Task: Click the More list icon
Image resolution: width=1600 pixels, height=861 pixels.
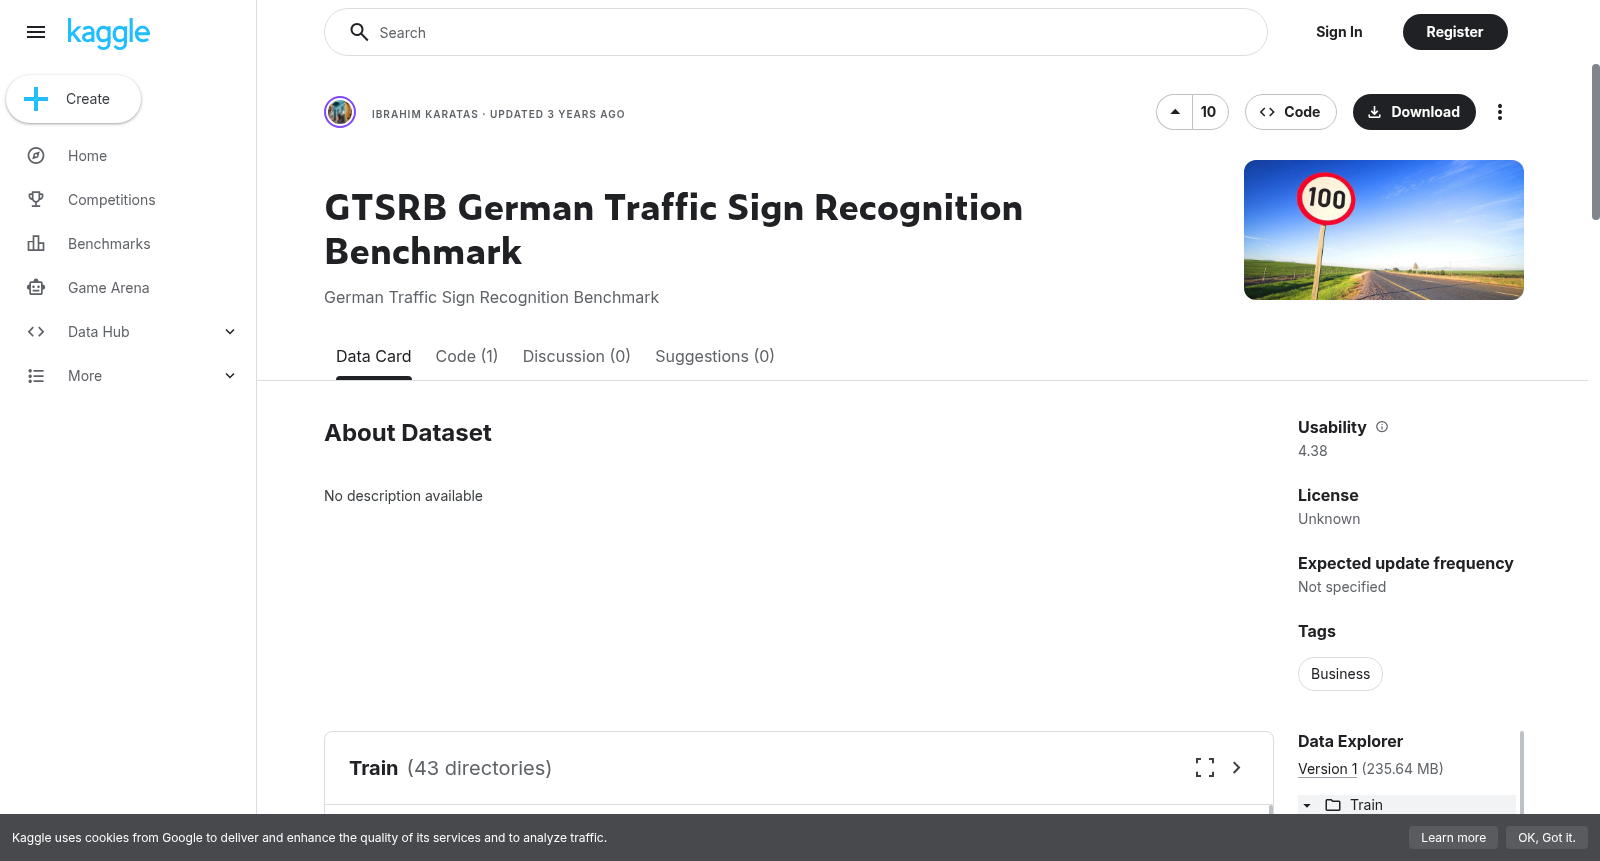Action: [x=36, y=376]
